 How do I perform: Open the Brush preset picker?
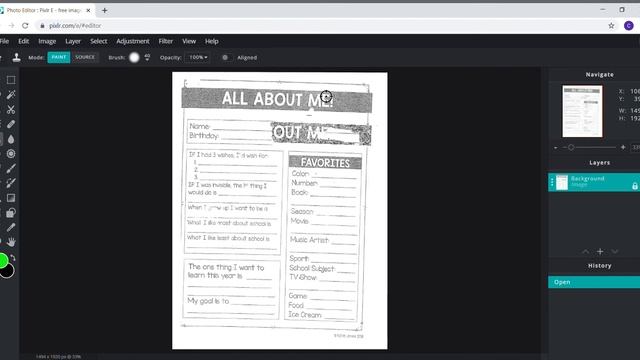(x=134, y=58)
